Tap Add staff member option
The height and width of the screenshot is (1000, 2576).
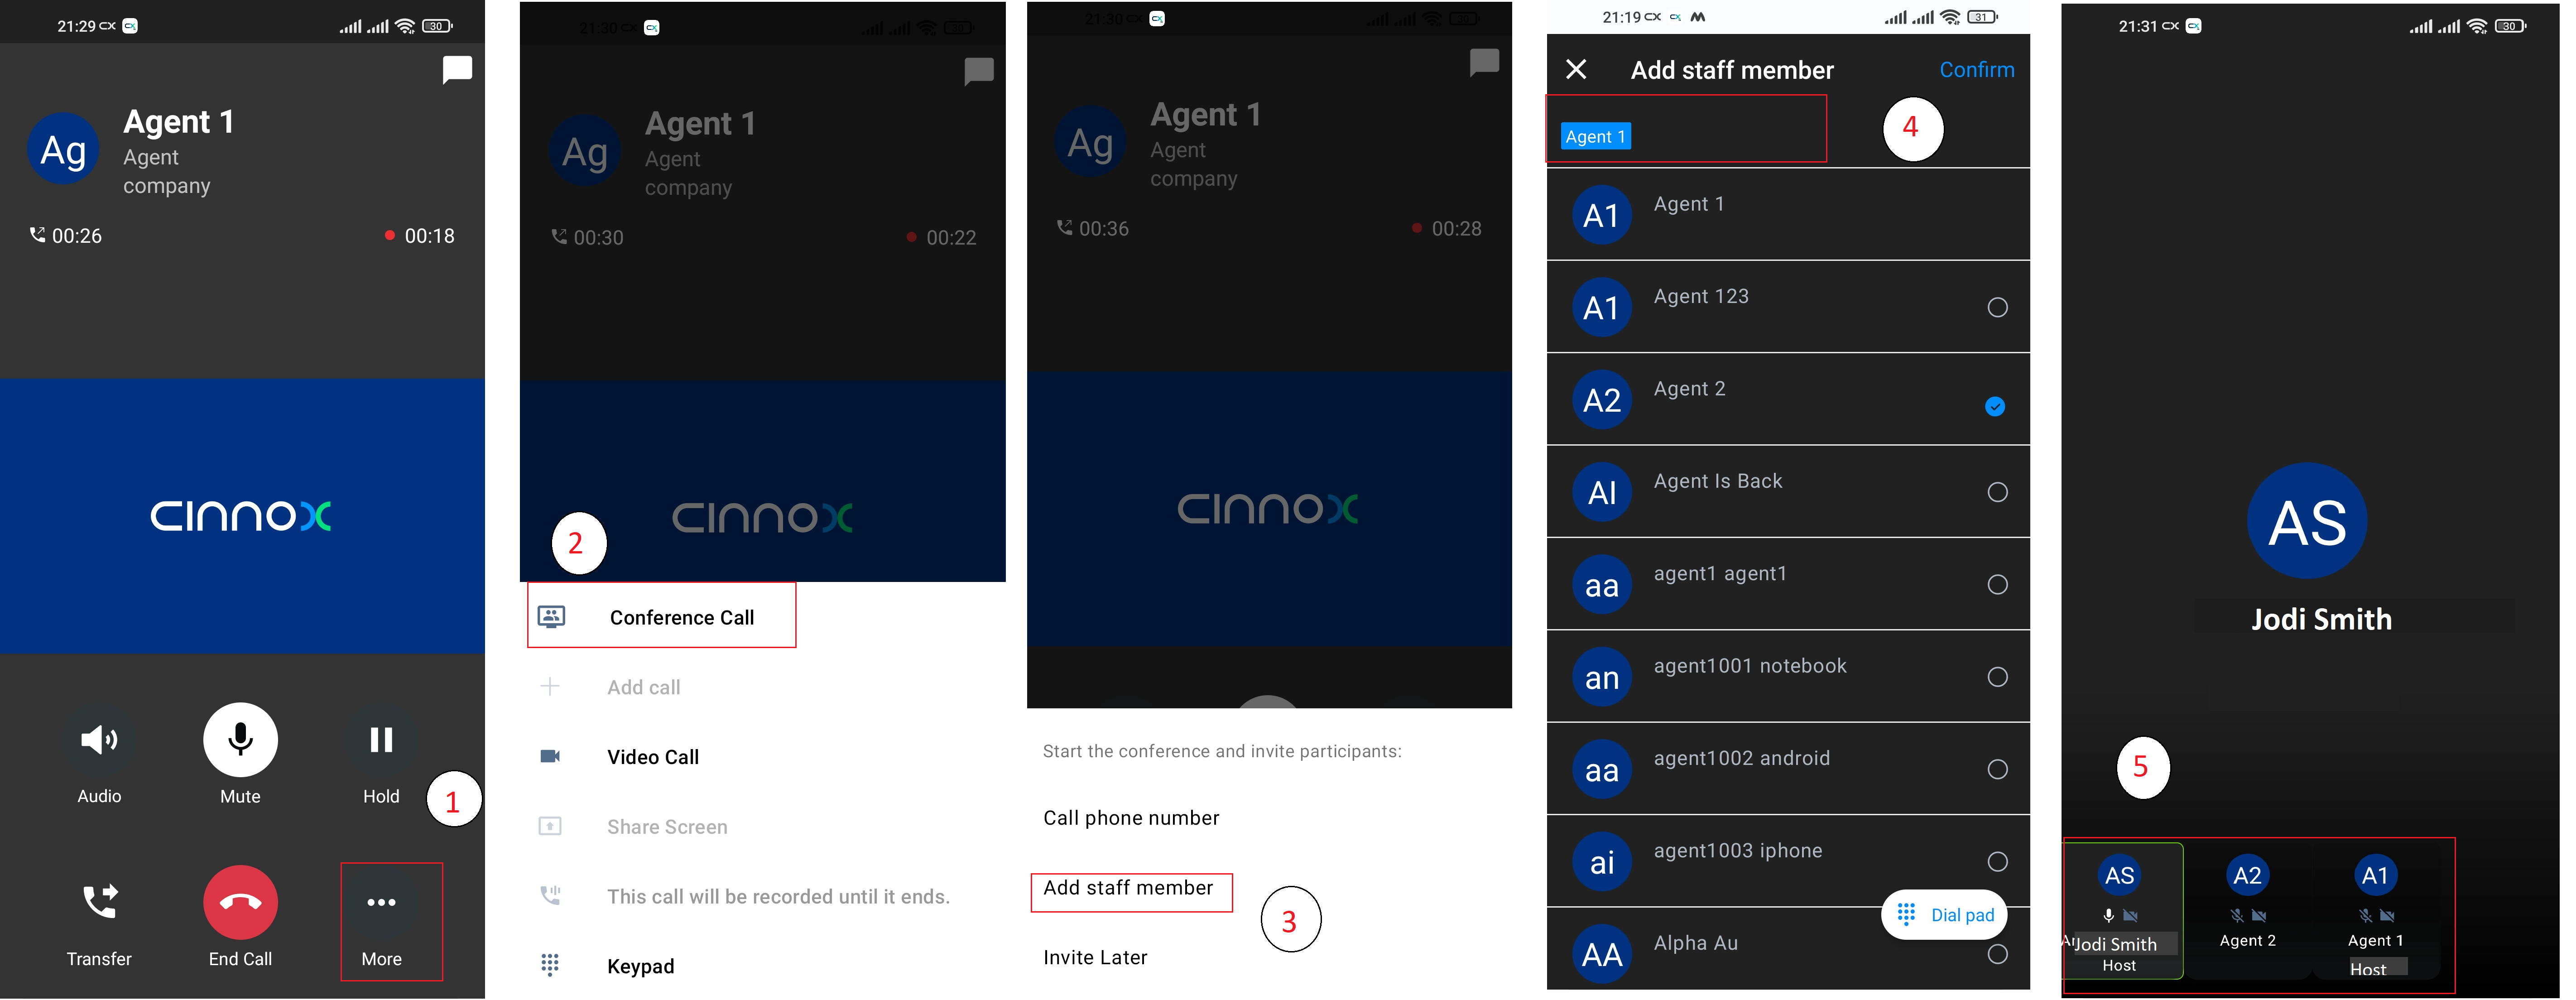coord(1128,888)
